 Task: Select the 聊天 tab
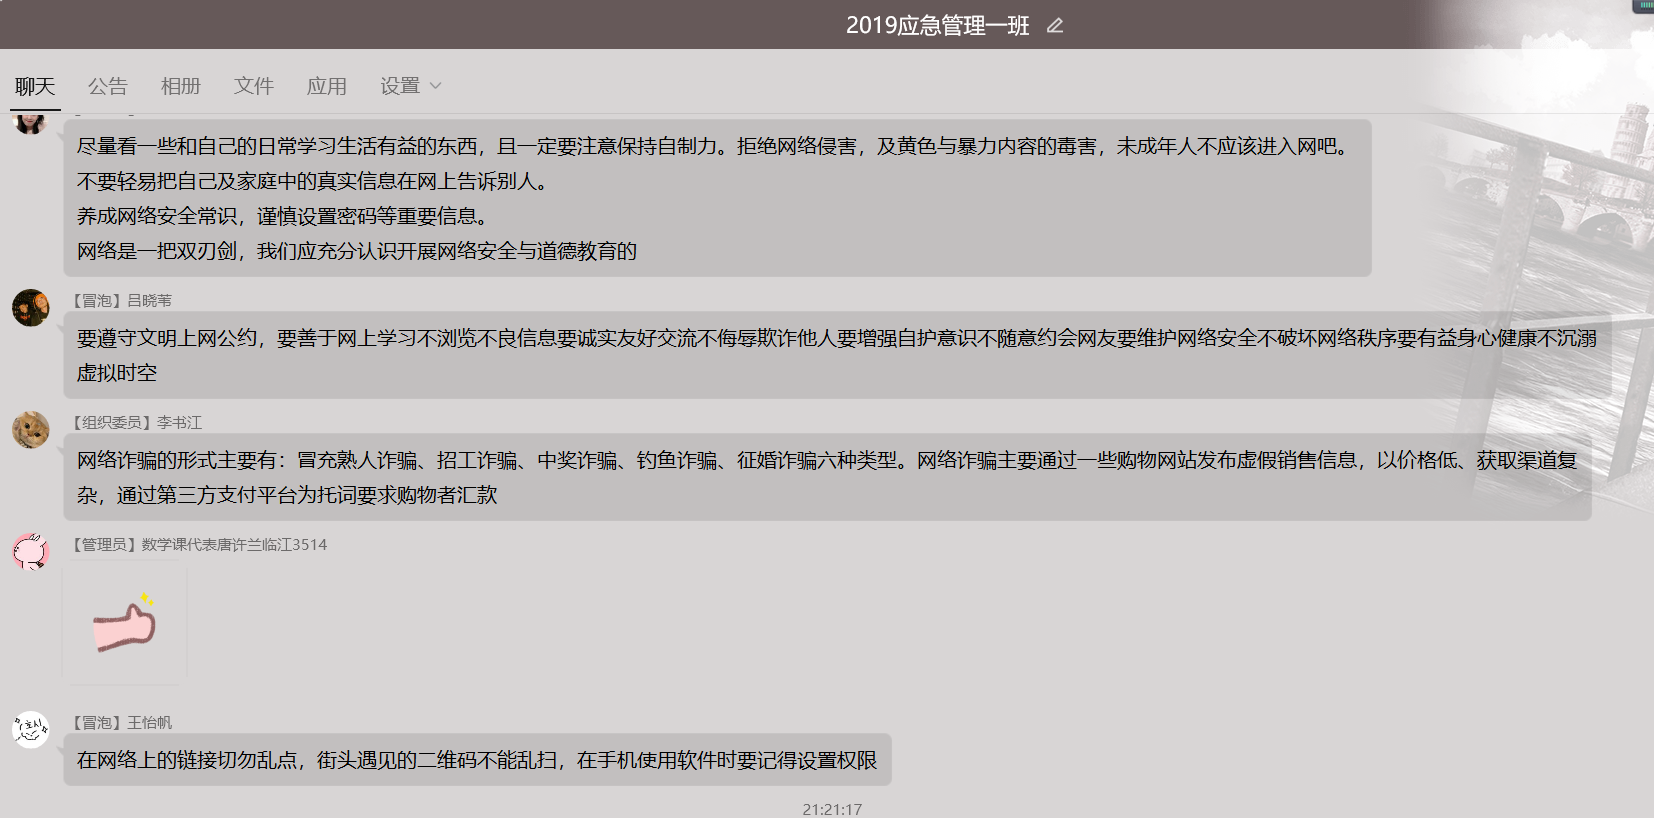click(x=35, y=86)
